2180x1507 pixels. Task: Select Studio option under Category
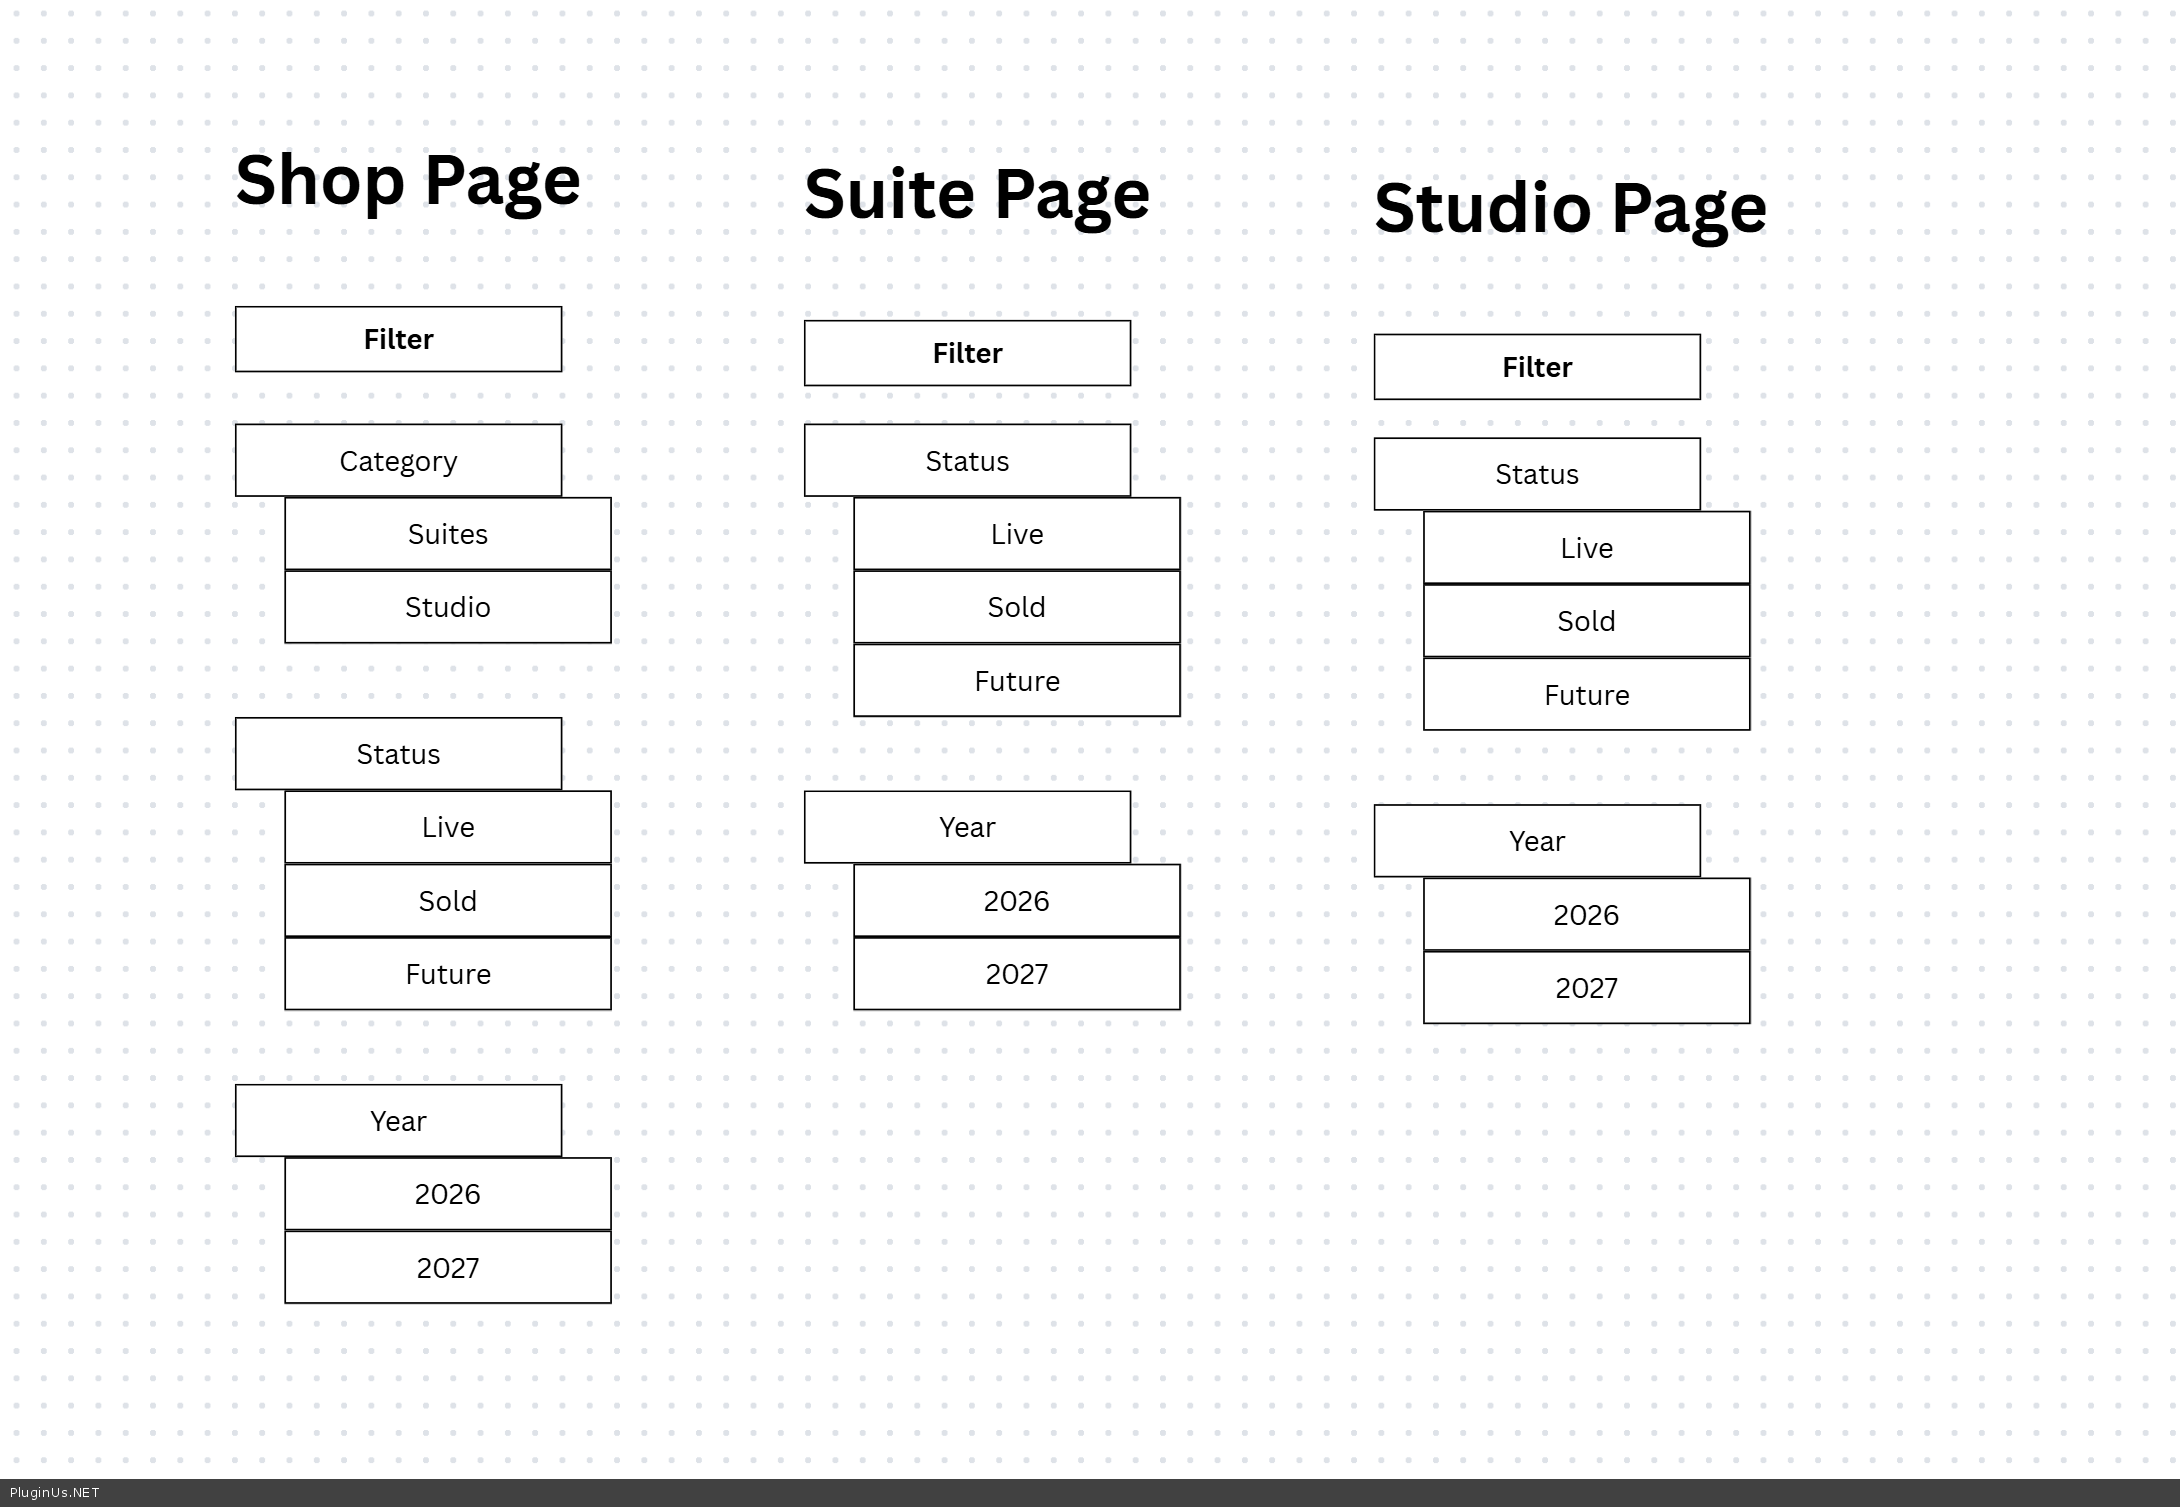(x=447, y=607)
